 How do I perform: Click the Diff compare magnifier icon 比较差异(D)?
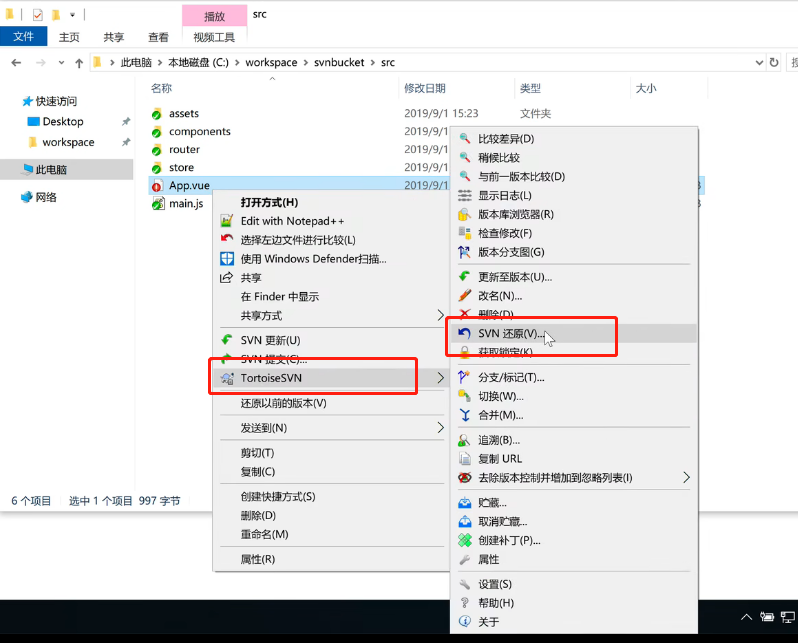[464, 138]
